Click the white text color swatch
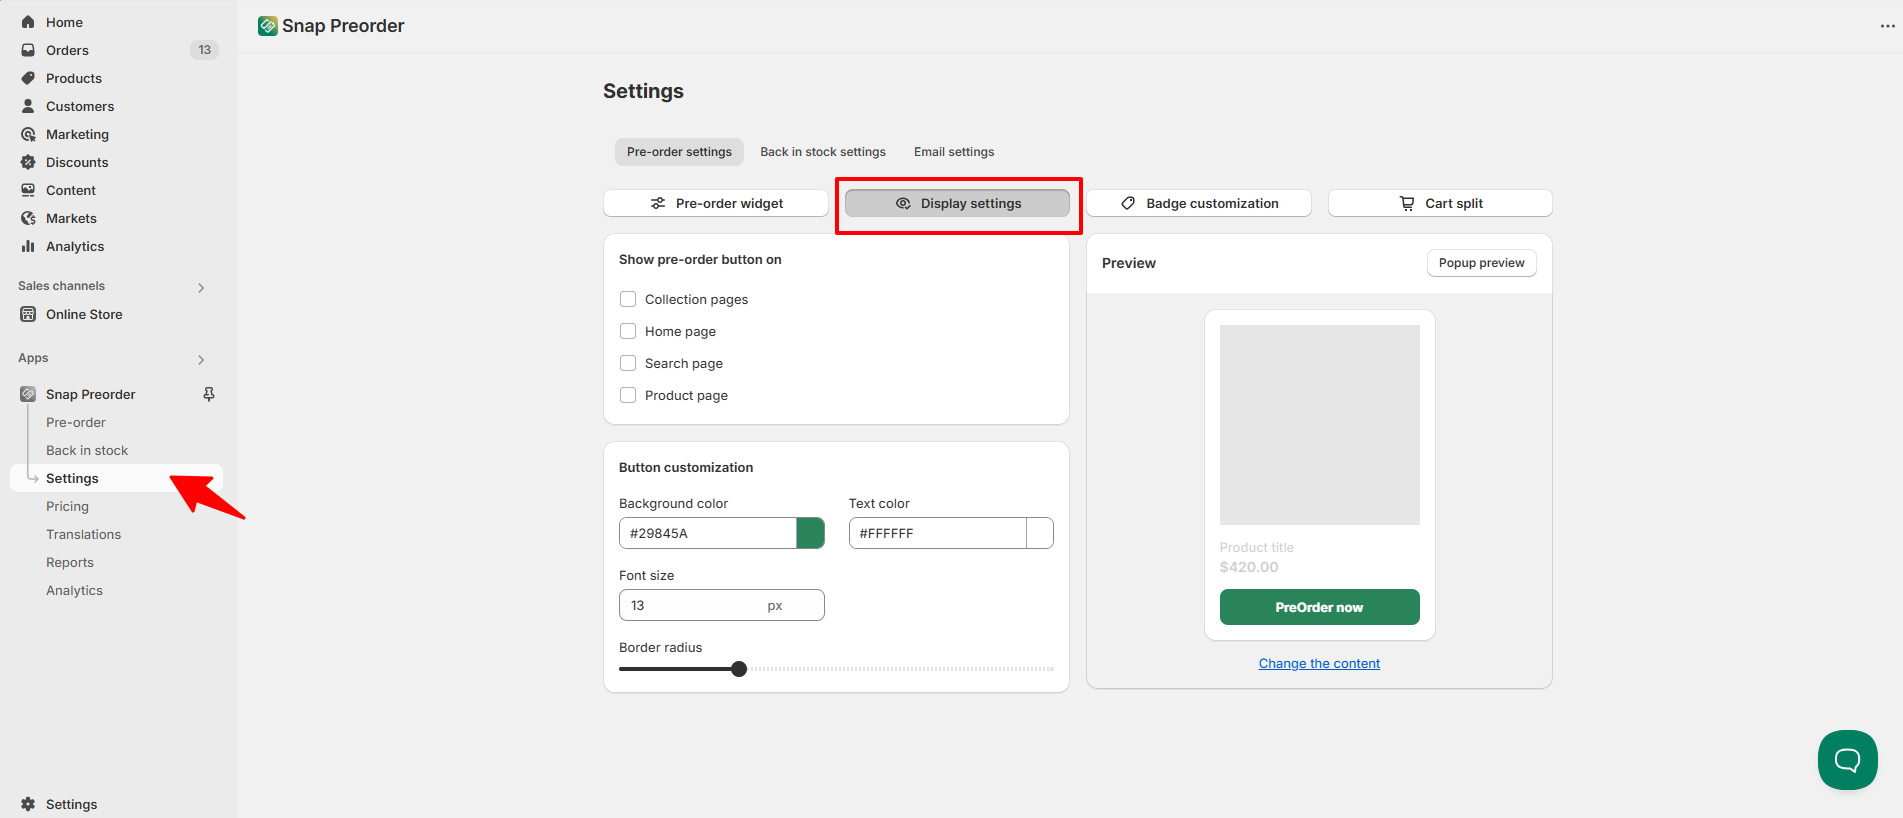 point(1040,533)
